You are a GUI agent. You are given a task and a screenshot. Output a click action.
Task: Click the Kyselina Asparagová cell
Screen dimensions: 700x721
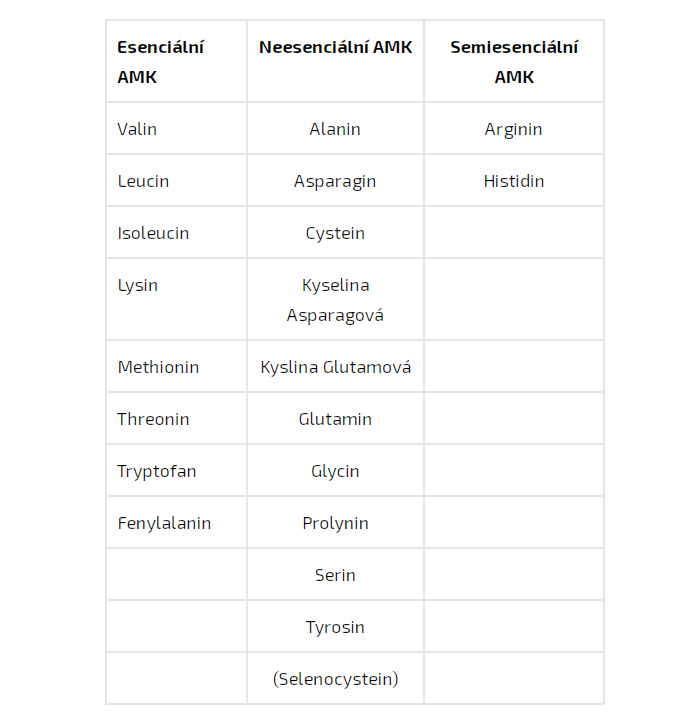[x=335, y=300]
